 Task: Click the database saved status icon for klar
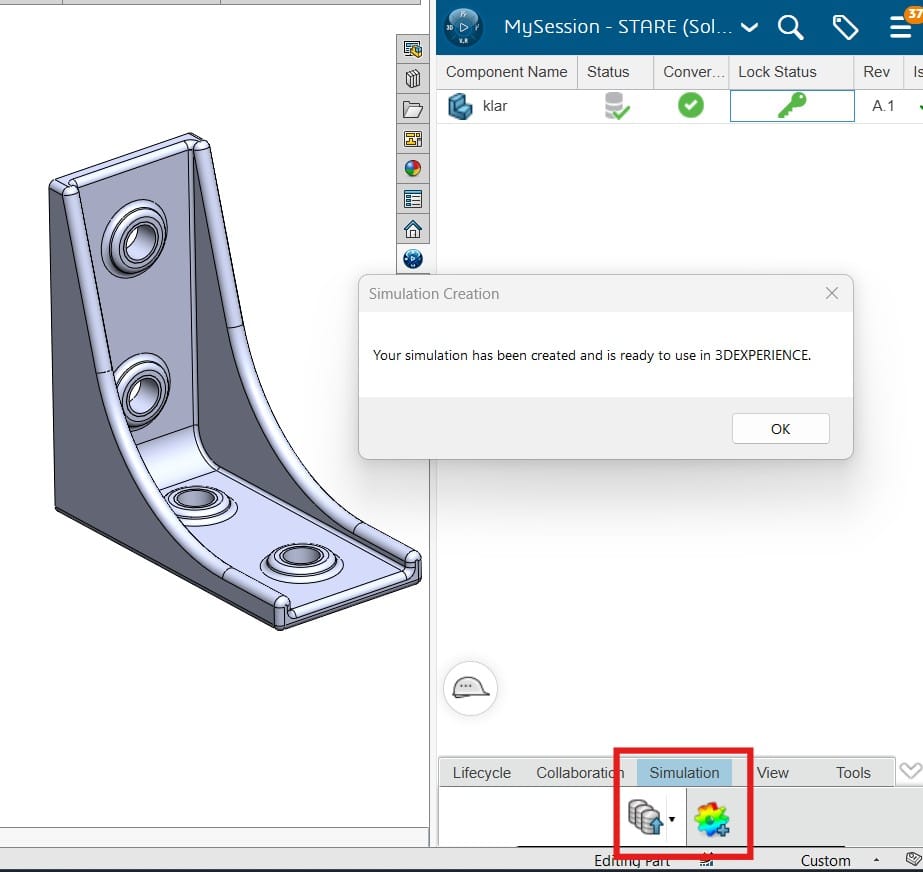pyautogui.click(x=616, y=106)
